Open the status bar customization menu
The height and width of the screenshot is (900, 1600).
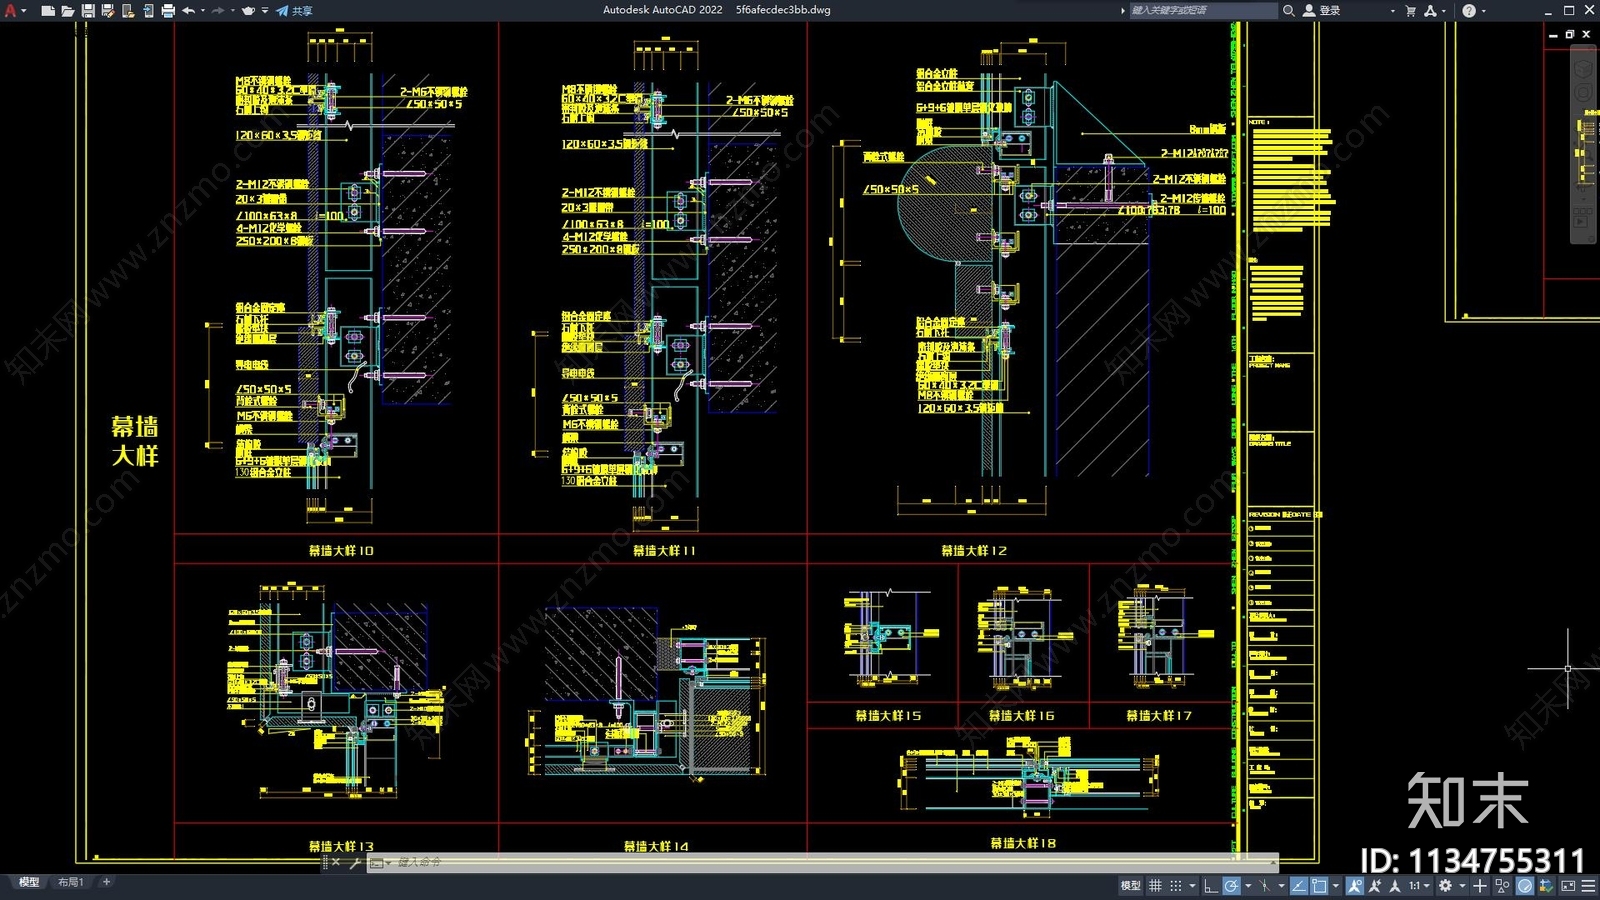[x=1588, y=885]
